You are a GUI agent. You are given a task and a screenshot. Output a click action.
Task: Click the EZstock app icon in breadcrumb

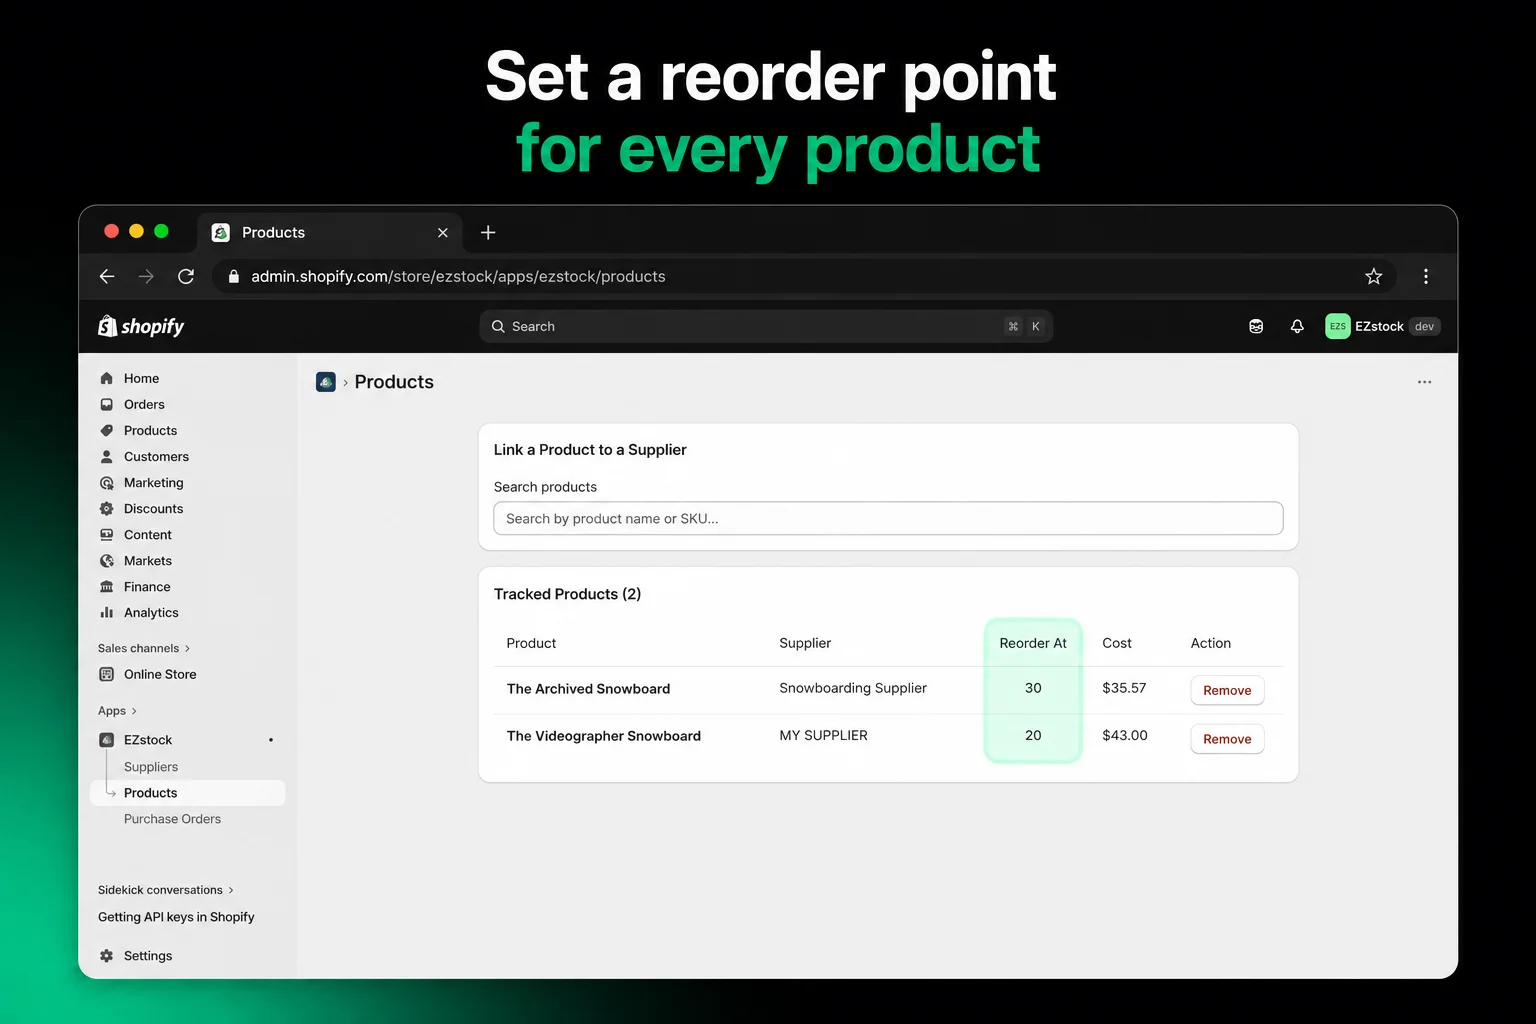coord(326,382)
